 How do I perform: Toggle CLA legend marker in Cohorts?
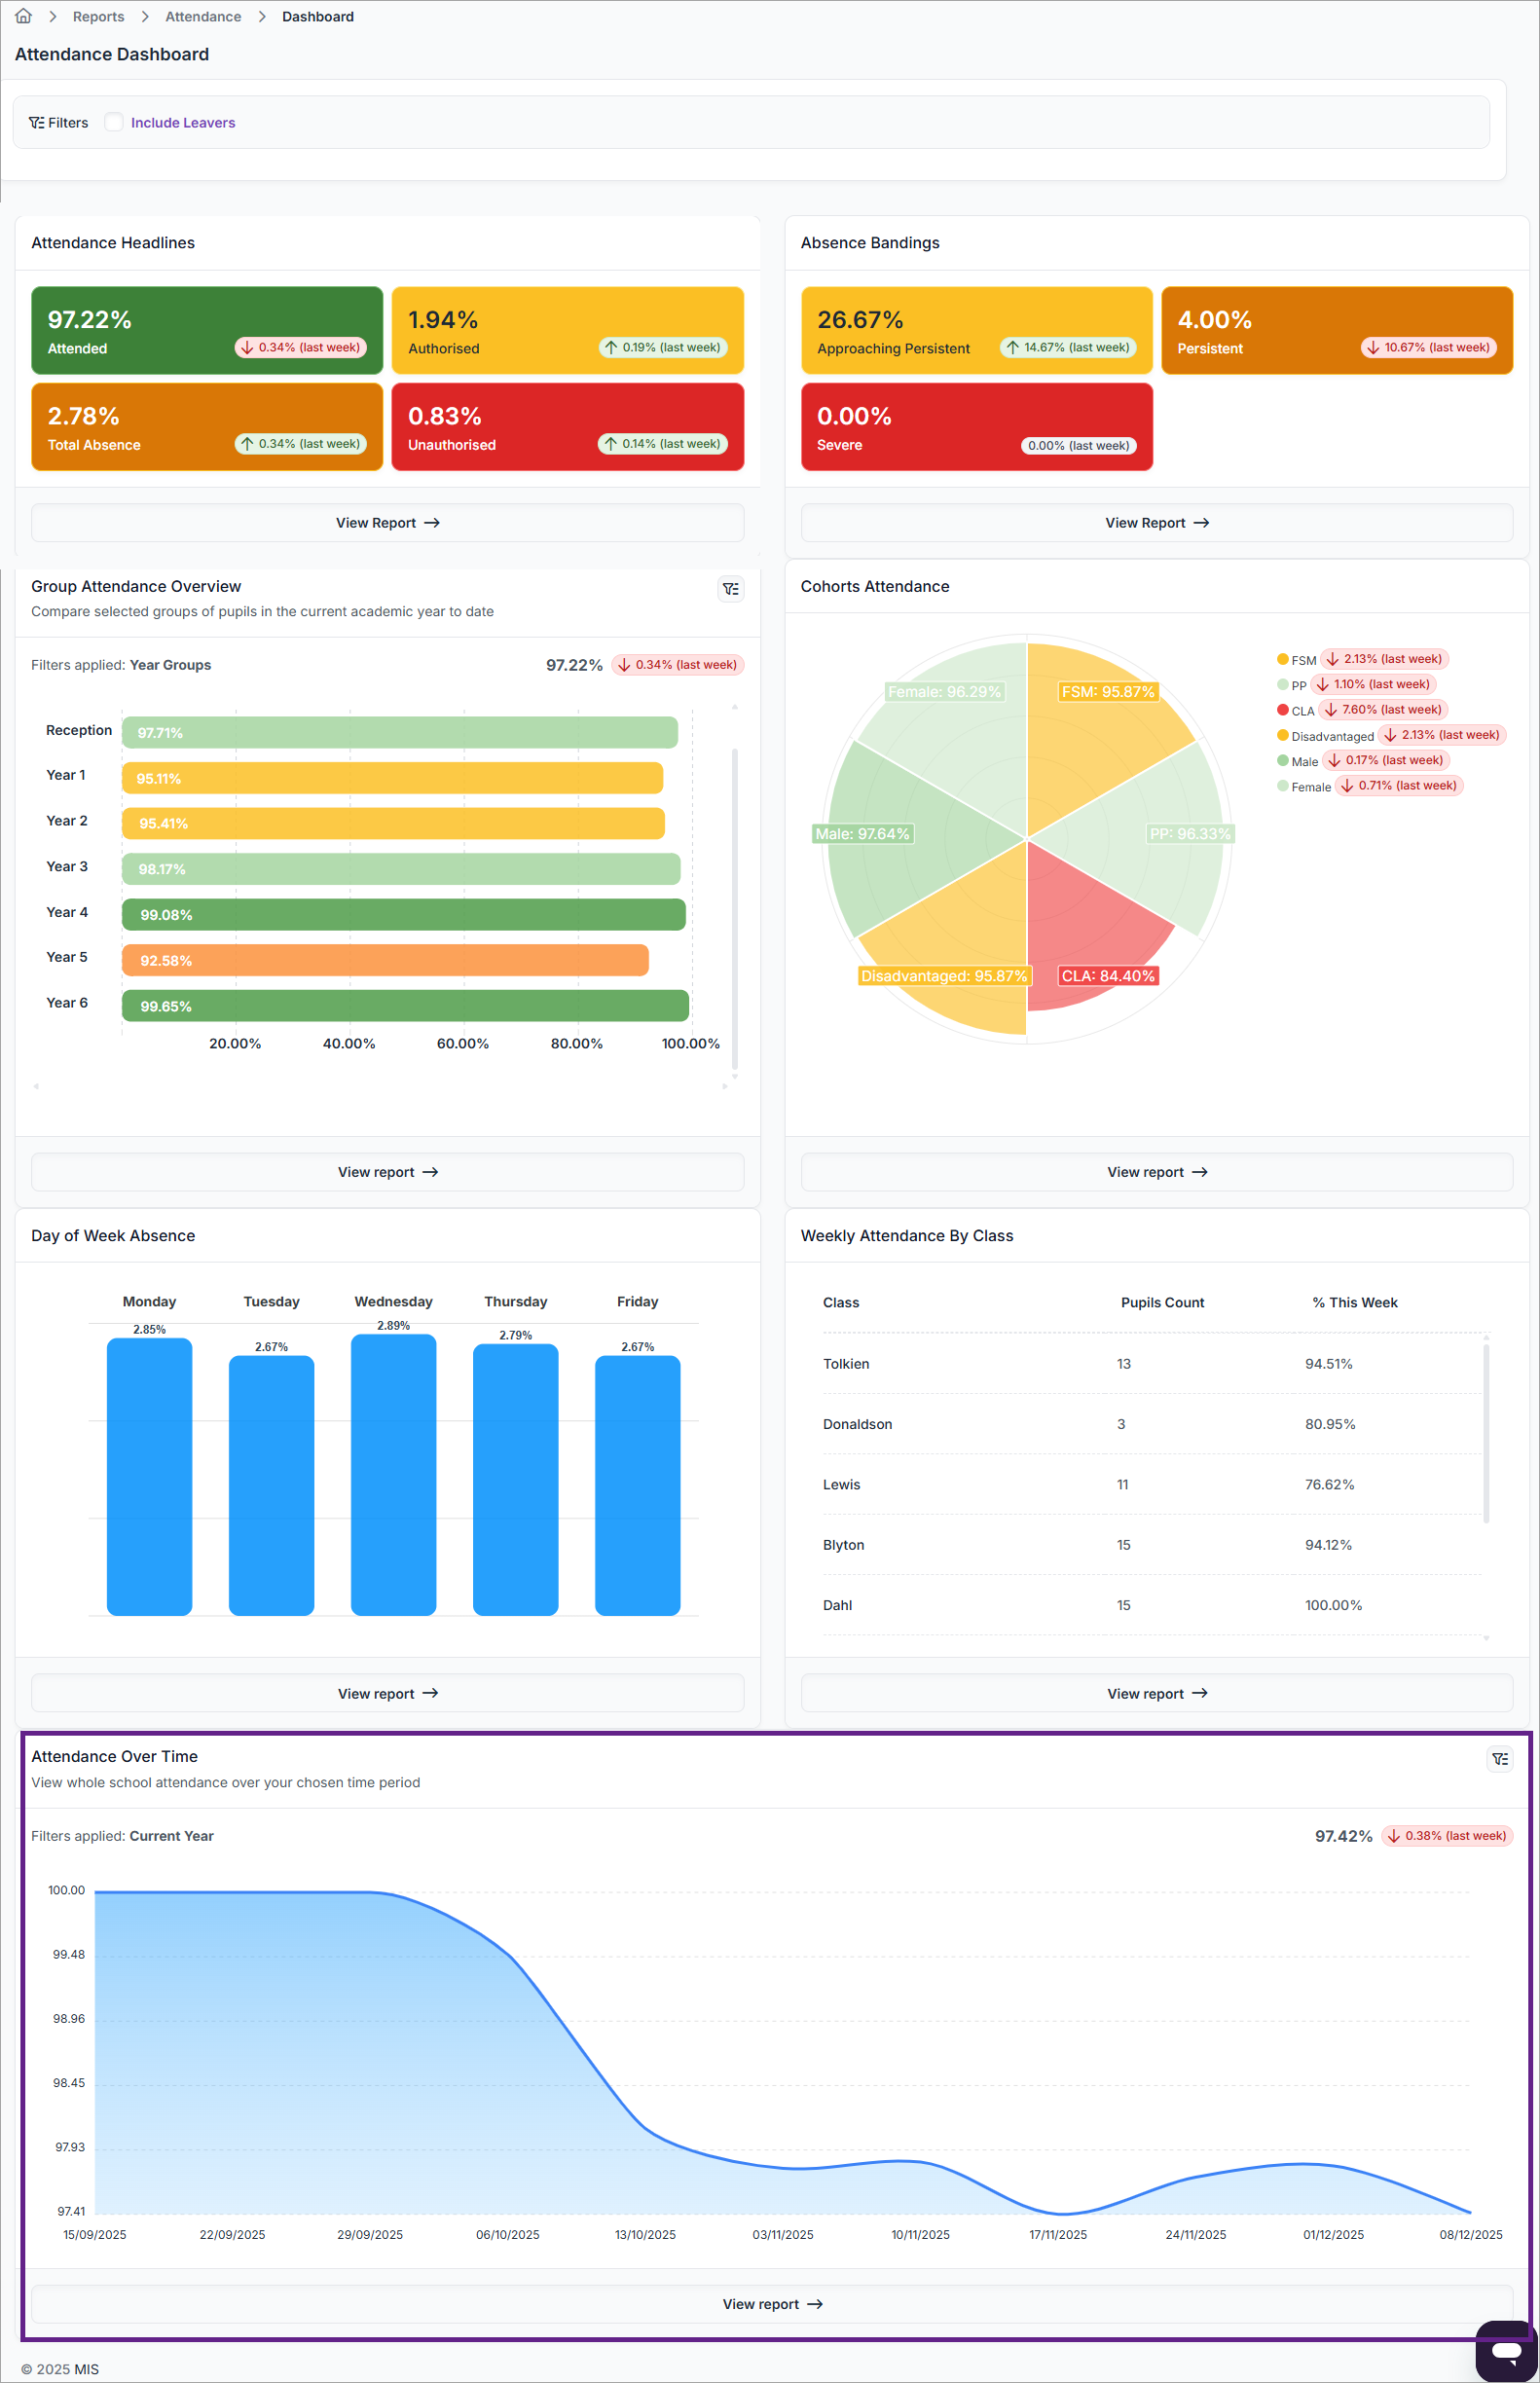pos(1282,710)
